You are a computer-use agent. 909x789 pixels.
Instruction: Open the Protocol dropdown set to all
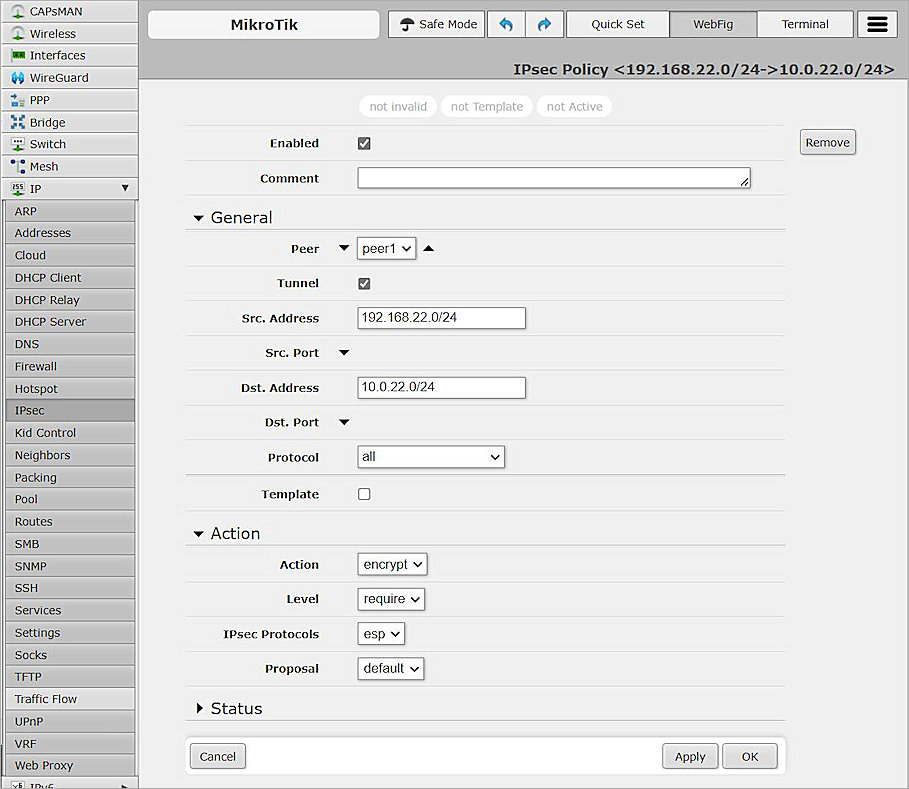pos(431,457)
